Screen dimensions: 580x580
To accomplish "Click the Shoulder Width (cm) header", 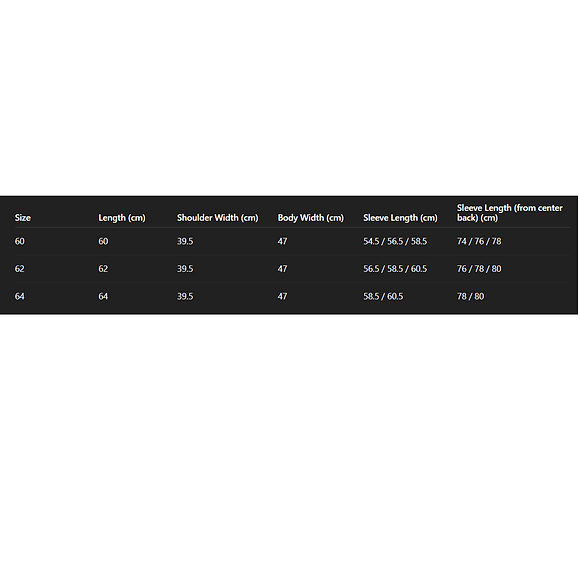I will click(x=218, y=218).
